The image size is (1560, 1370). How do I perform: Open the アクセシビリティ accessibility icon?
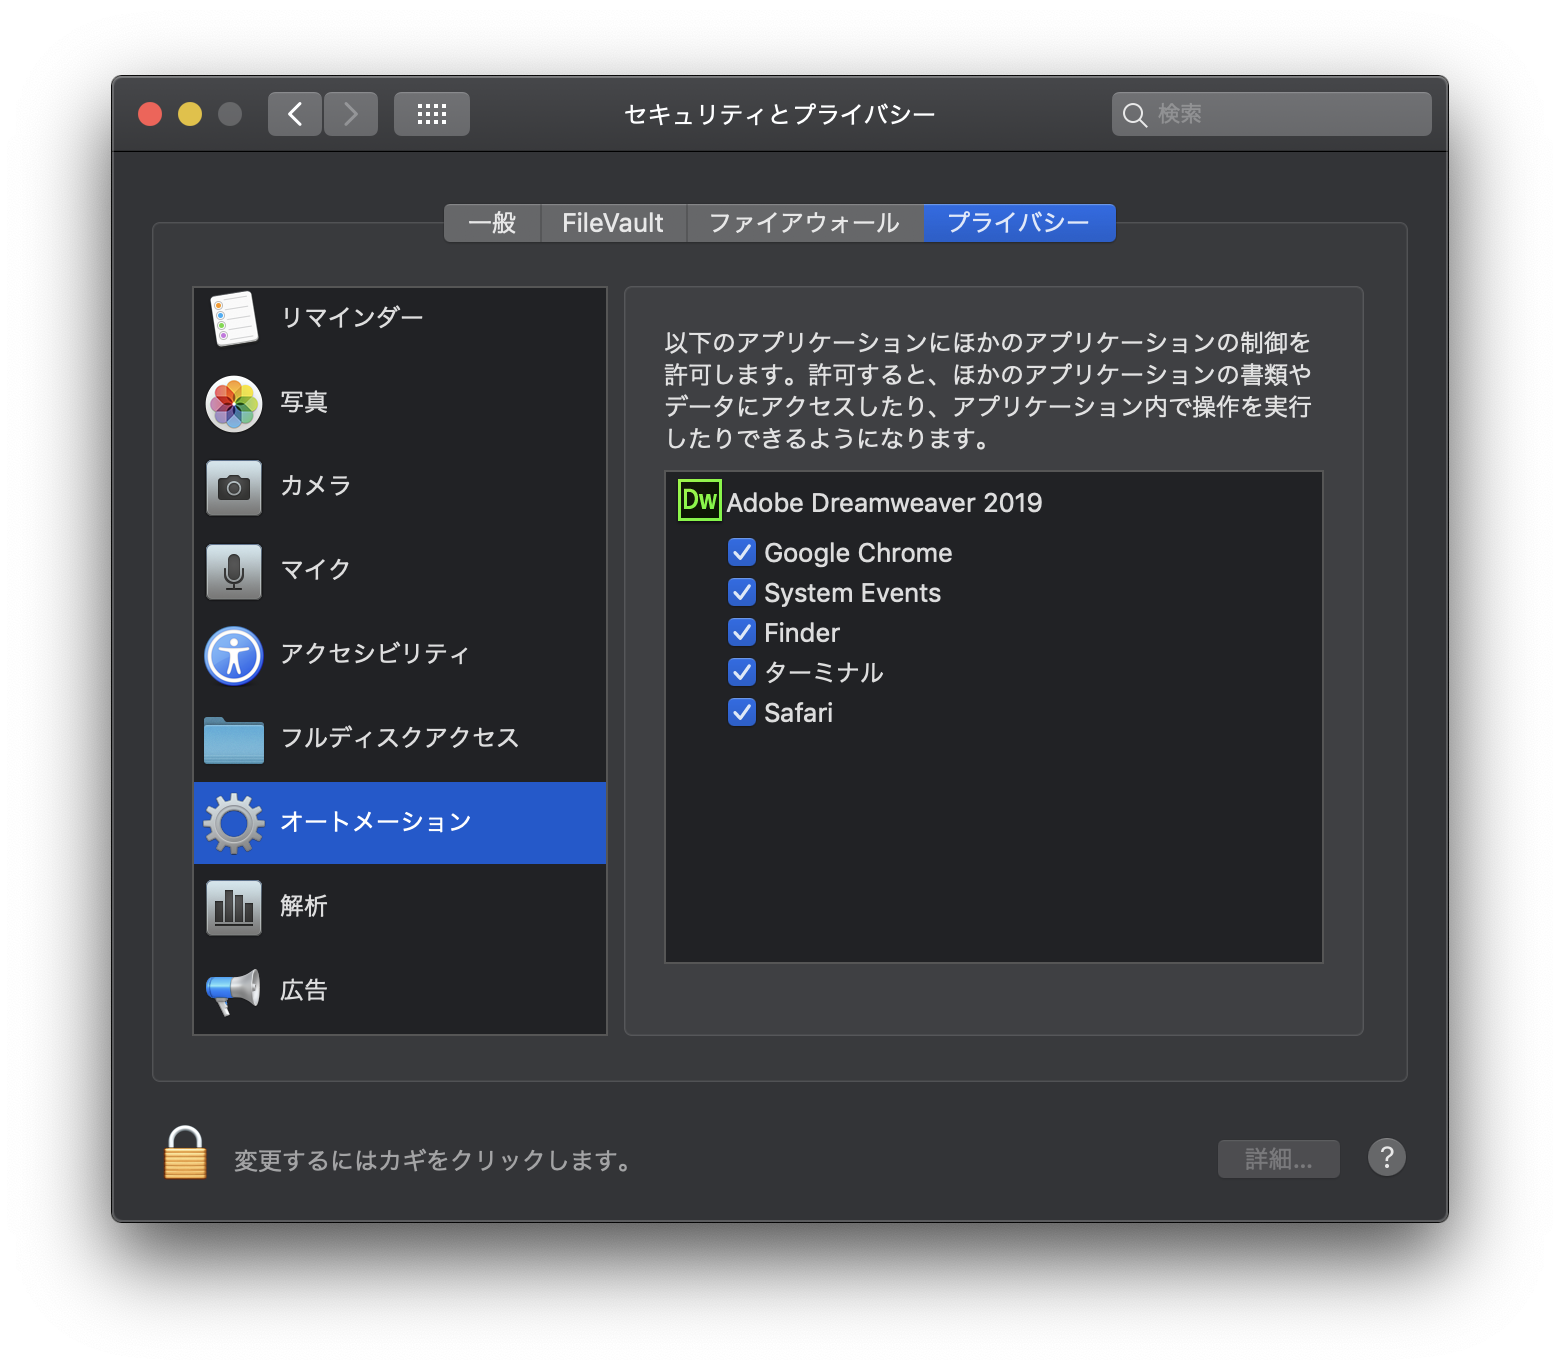pos(234,655)
